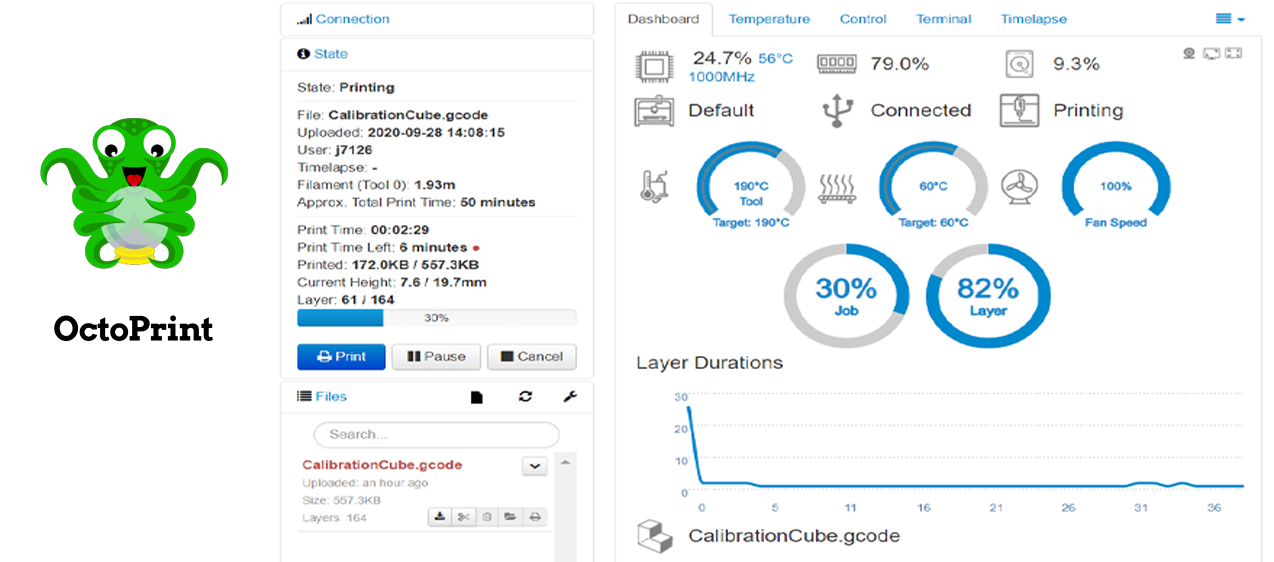Click the create file icon in Files header
Image resolution: width=1274 pixels, height=562 pixels.
(x=477, y=397)
